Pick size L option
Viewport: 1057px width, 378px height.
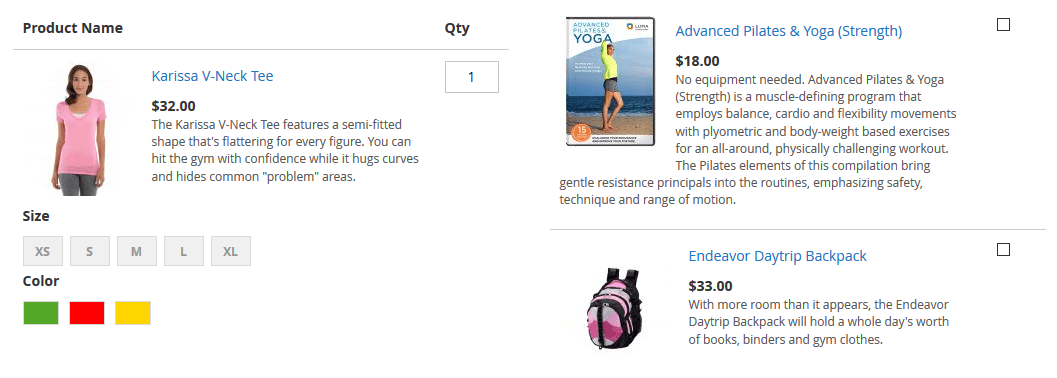pos(183,251)
